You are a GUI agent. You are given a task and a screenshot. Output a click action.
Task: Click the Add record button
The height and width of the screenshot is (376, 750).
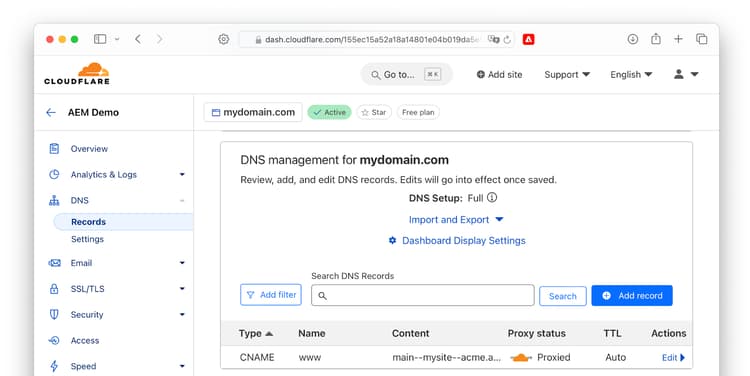click(x=632, y=296)
